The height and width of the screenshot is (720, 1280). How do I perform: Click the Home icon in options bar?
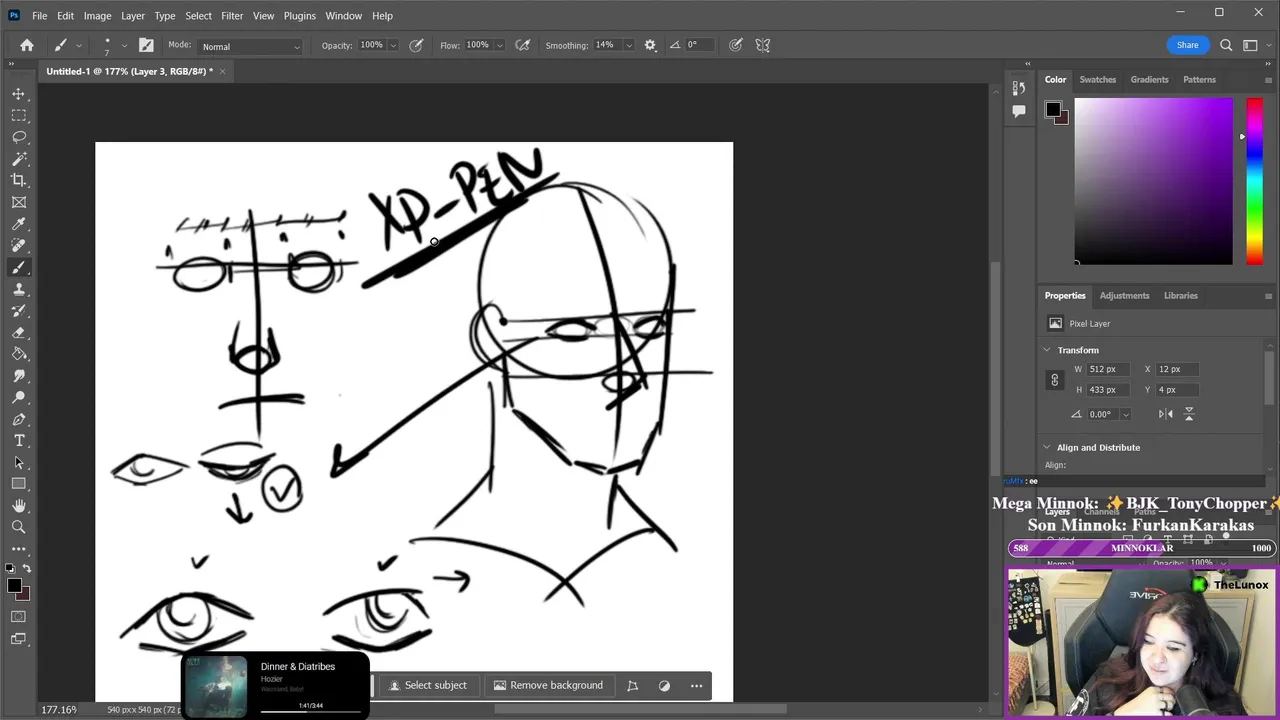click(x=27, y=45)
